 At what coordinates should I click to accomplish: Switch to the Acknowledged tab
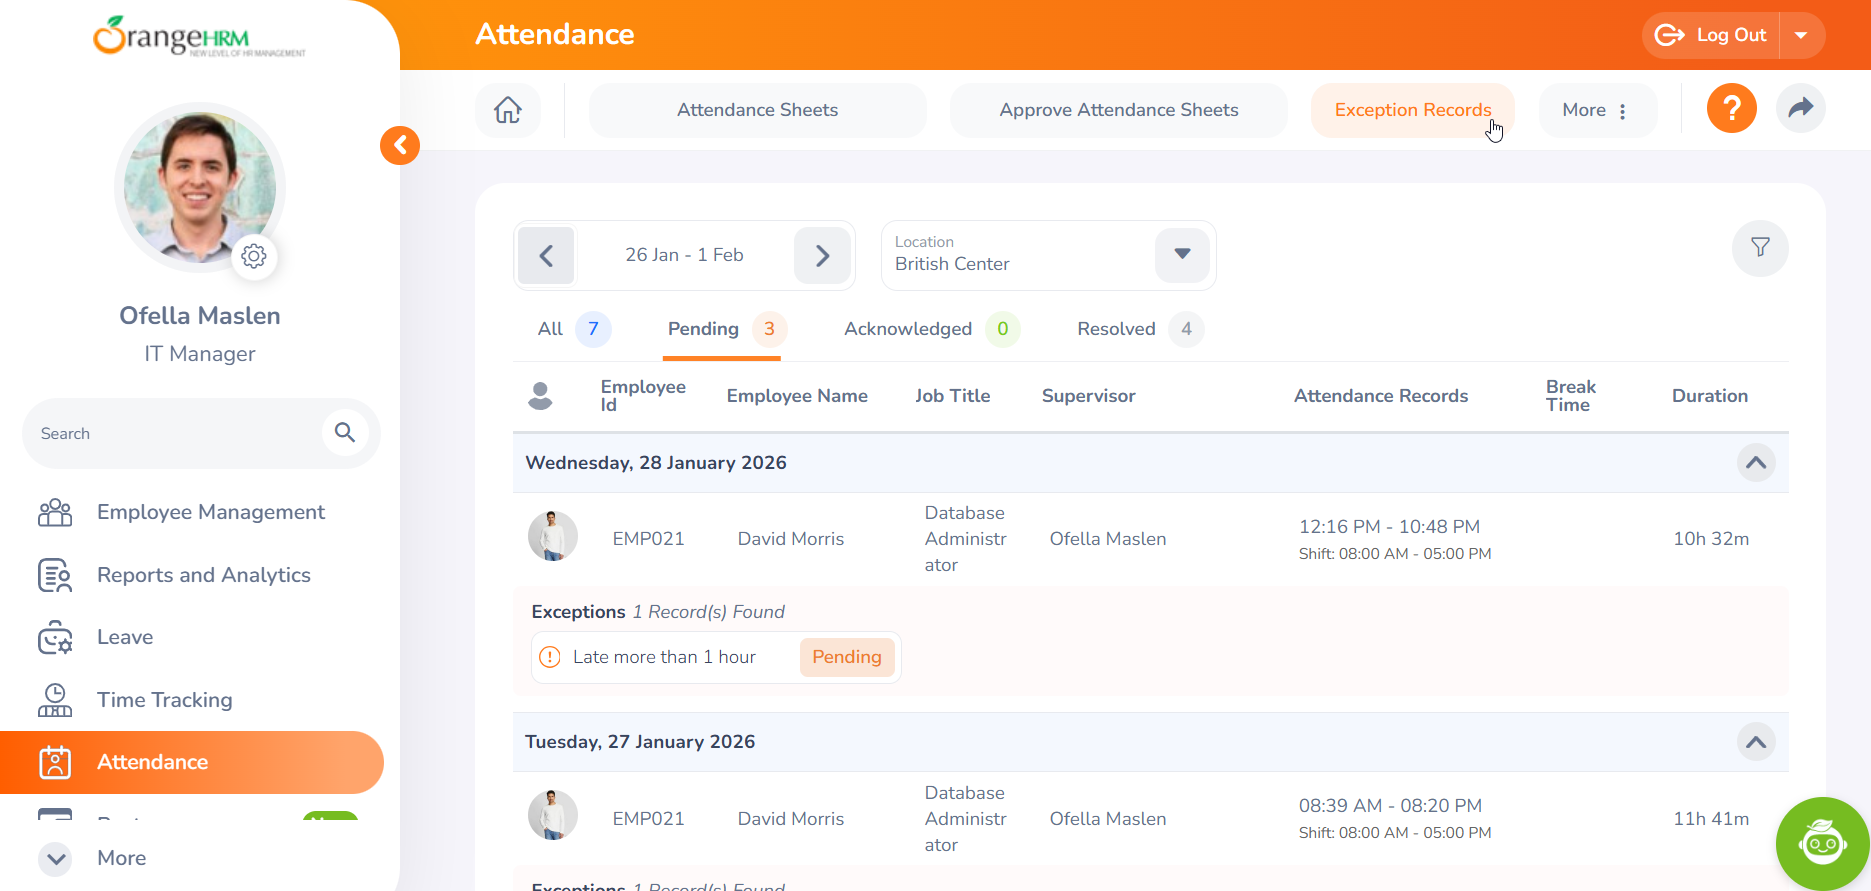[x=907, y=329]
